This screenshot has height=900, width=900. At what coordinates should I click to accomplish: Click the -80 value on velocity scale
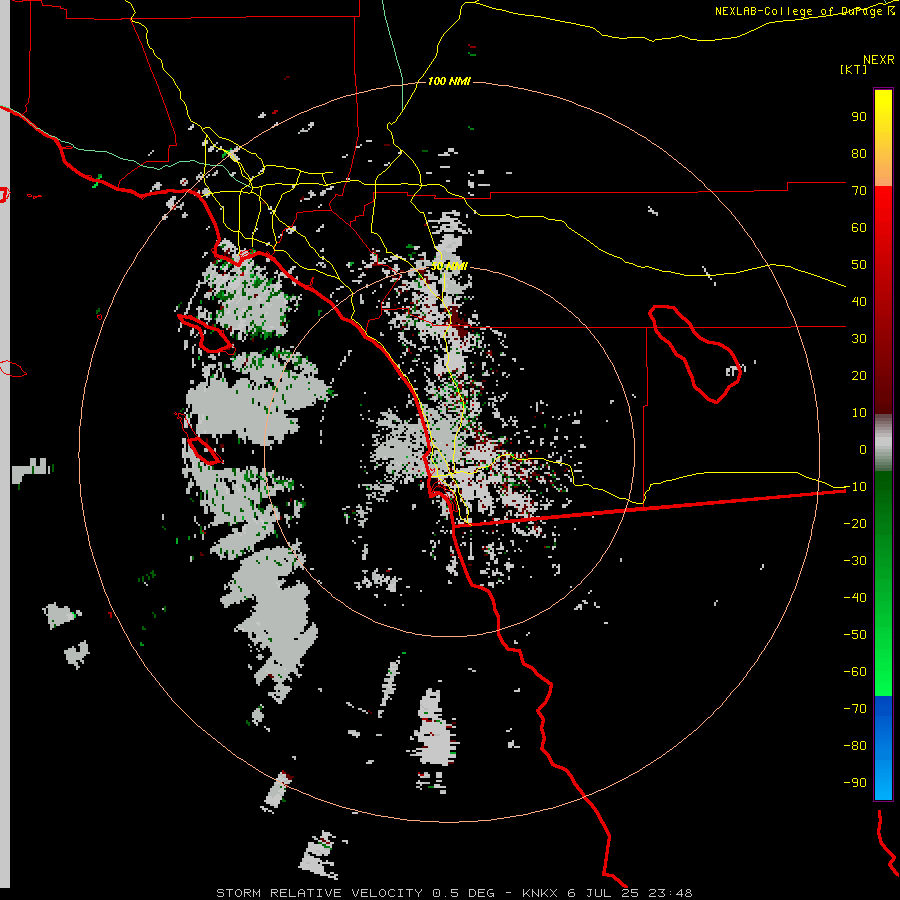click(x=855, y=746)
